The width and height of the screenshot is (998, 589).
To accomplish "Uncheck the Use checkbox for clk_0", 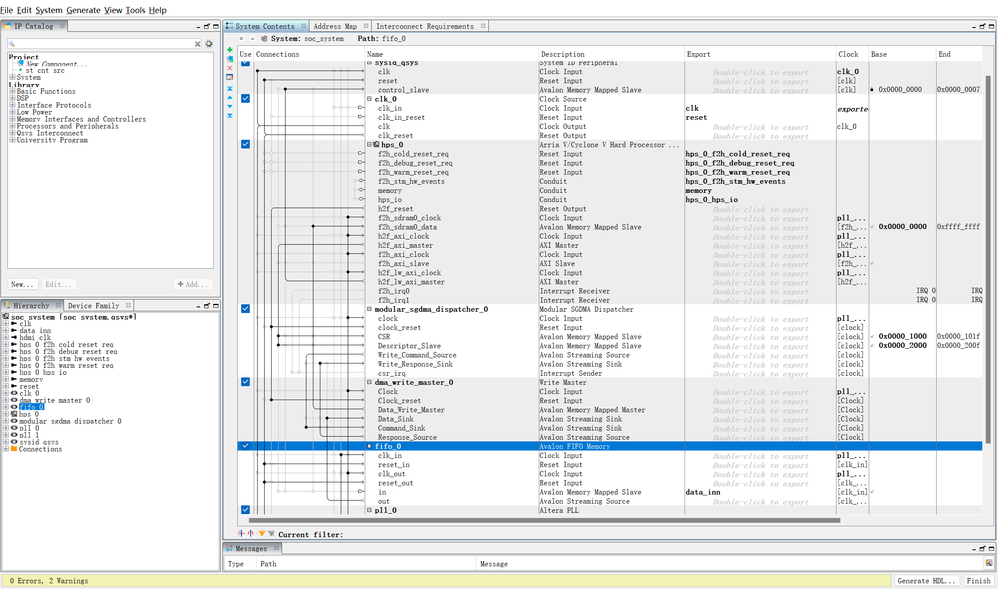I will (x=246, y=99).
